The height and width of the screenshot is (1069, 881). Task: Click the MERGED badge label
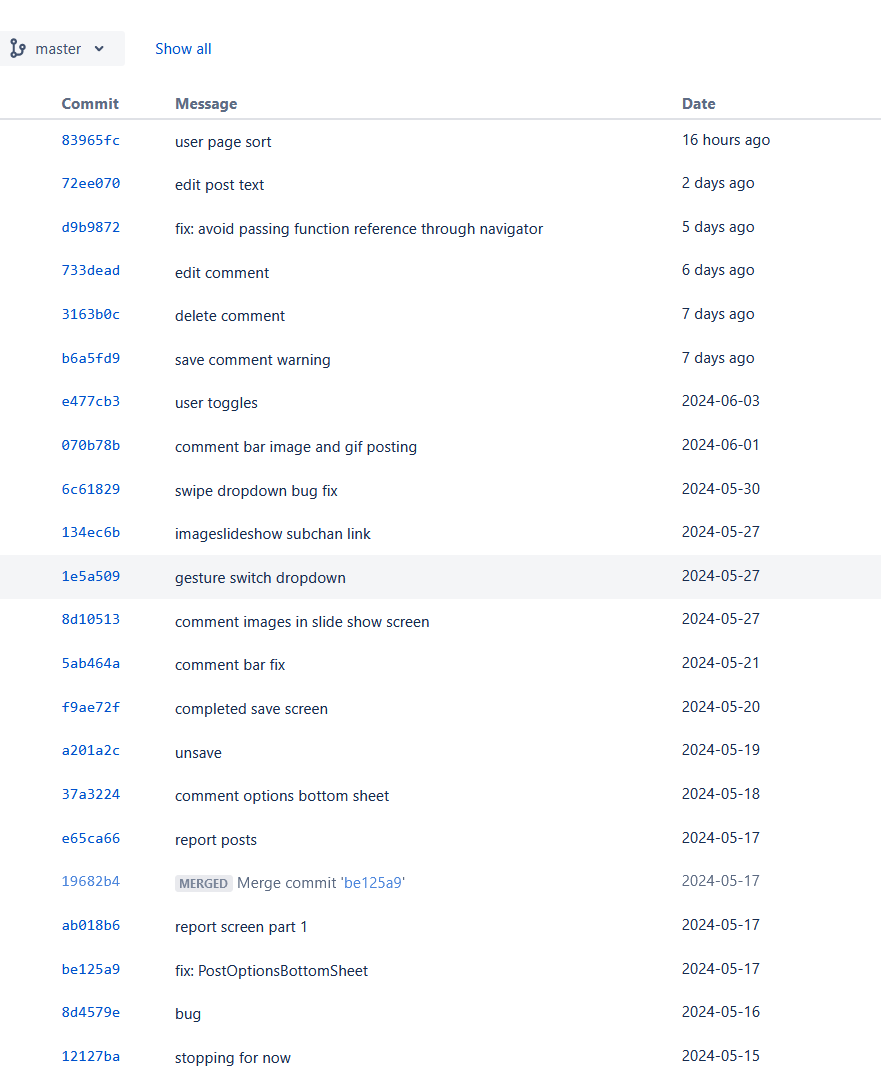pyautogui.click(x=203, y=884)
